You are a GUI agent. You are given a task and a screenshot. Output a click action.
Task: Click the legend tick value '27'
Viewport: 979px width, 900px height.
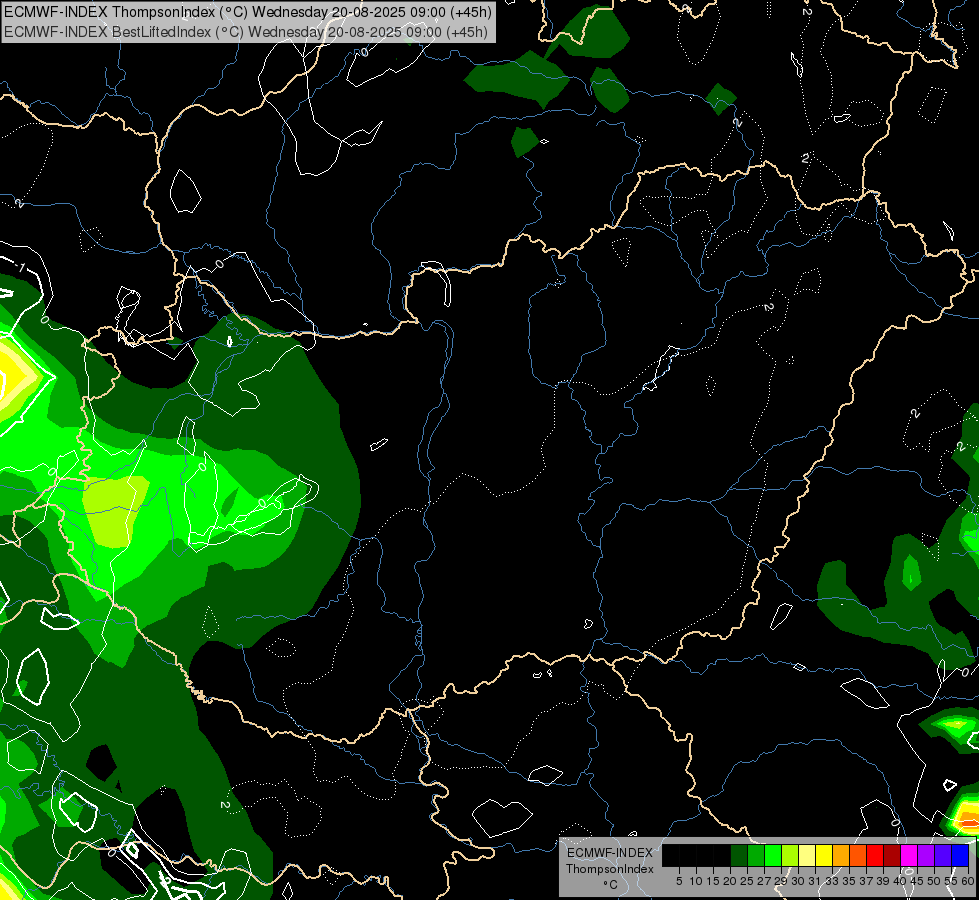point(764,881)
